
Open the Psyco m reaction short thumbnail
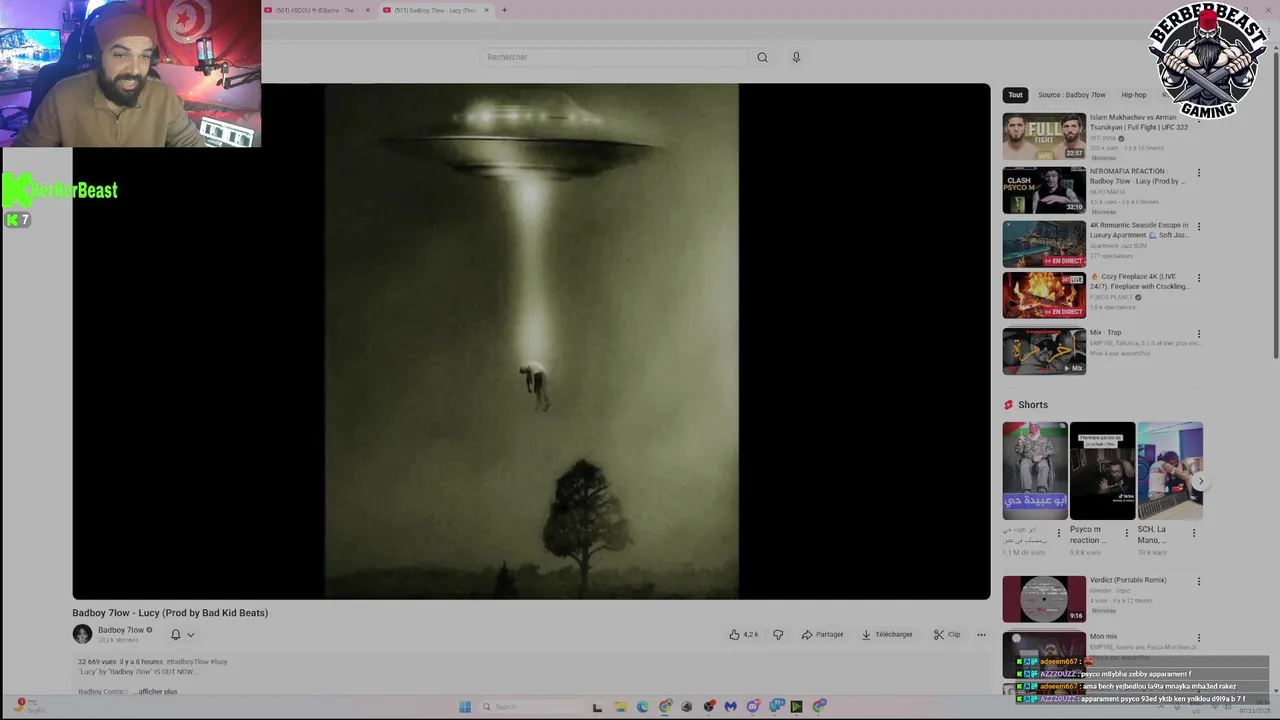pyautogui.click(x=1102, y=471)
